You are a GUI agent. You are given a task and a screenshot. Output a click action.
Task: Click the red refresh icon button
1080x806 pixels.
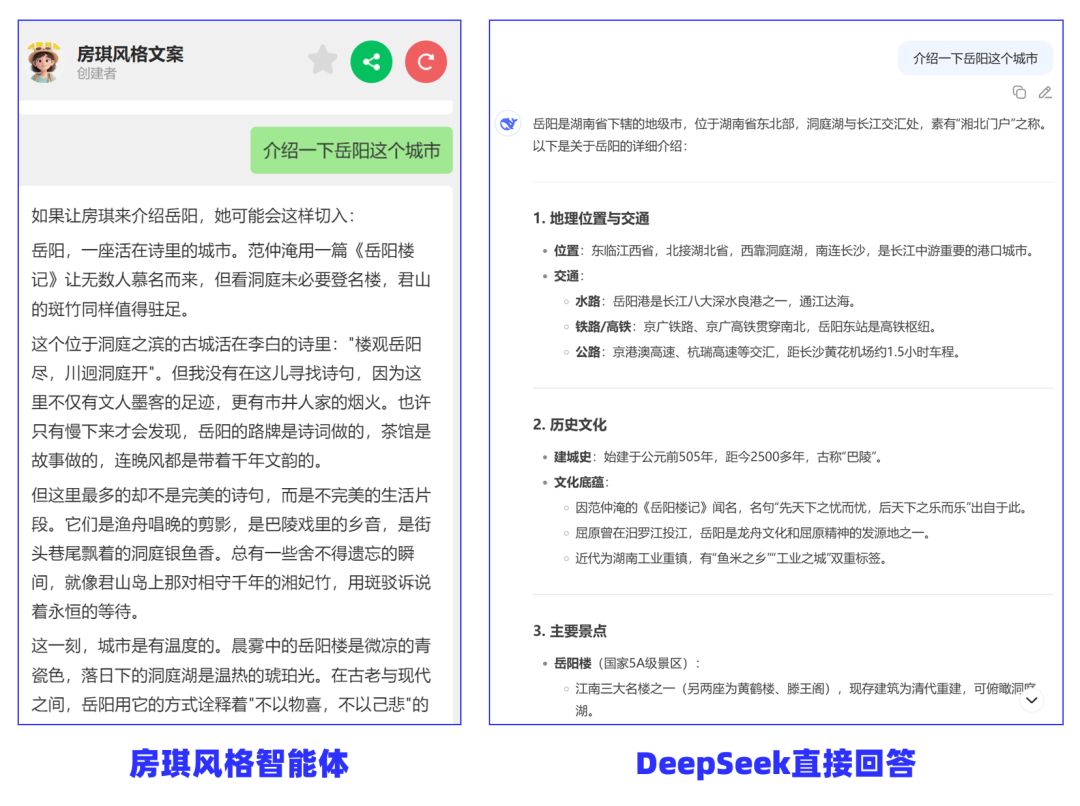[x=426, y=62]
